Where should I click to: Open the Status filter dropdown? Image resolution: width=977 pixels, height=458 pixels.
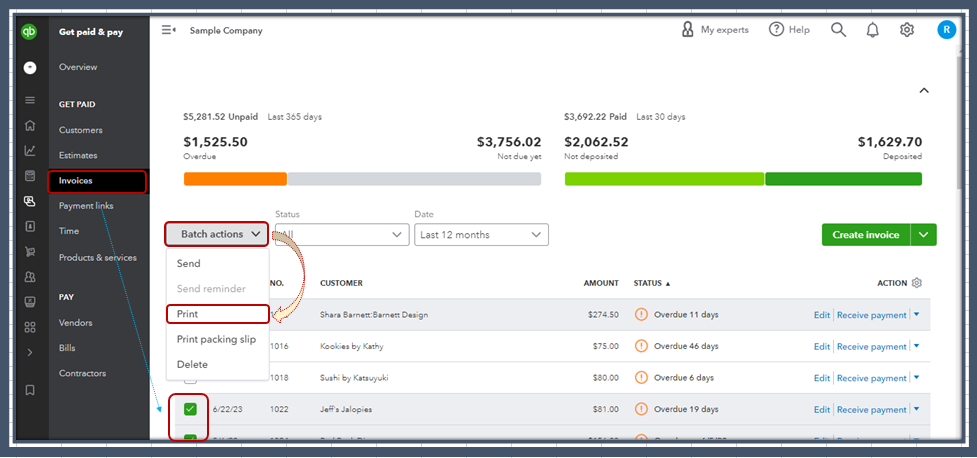pos(342,235)
